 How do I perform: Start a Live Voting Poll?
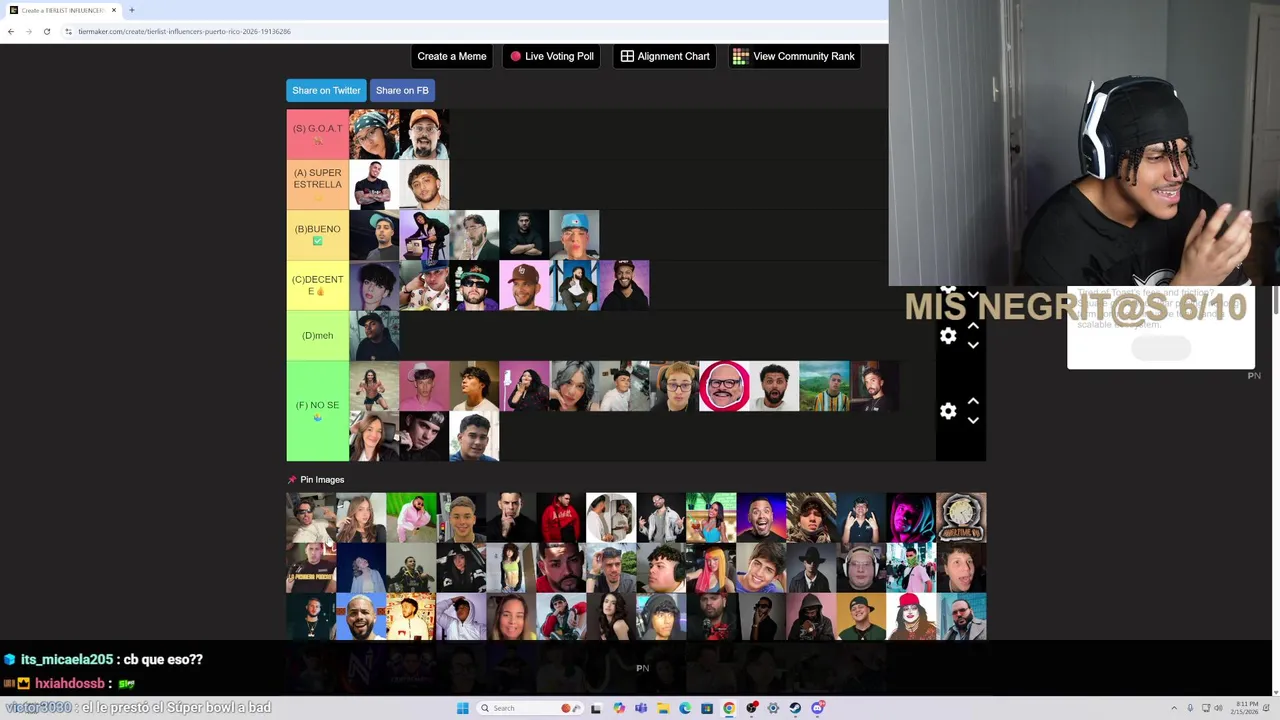click(x=552, y=56)
